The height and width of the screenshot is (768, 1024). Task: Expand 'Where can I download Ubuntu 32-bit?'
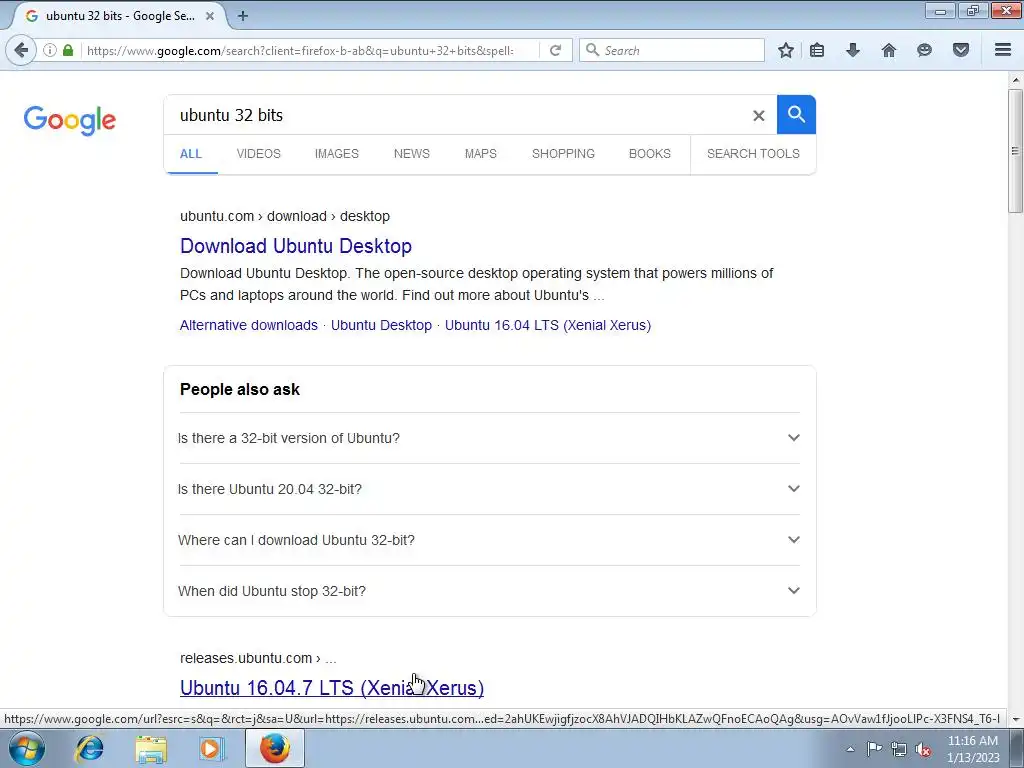pos(489,540)
